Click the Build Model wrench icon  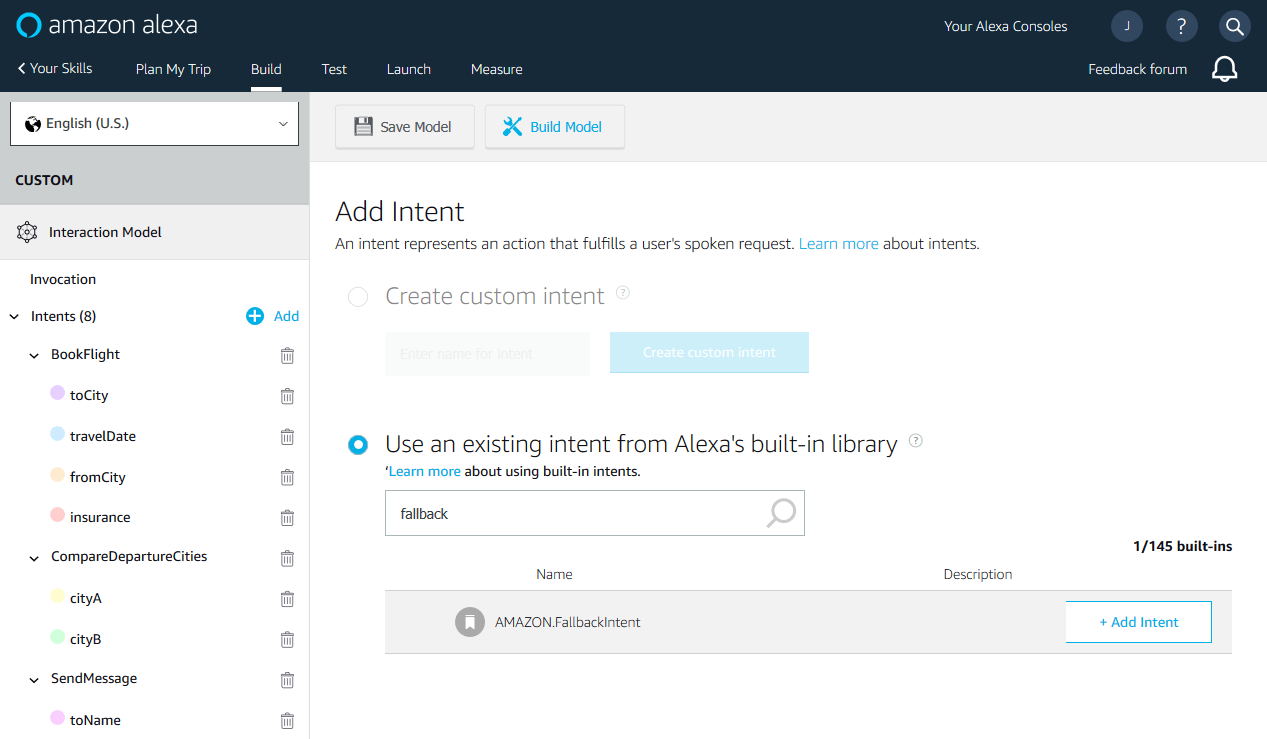point(512,126)
